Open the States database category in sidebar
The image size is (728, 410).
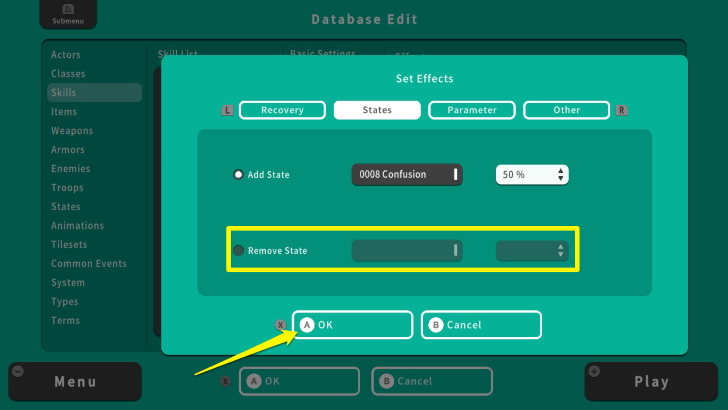(65, 207)
